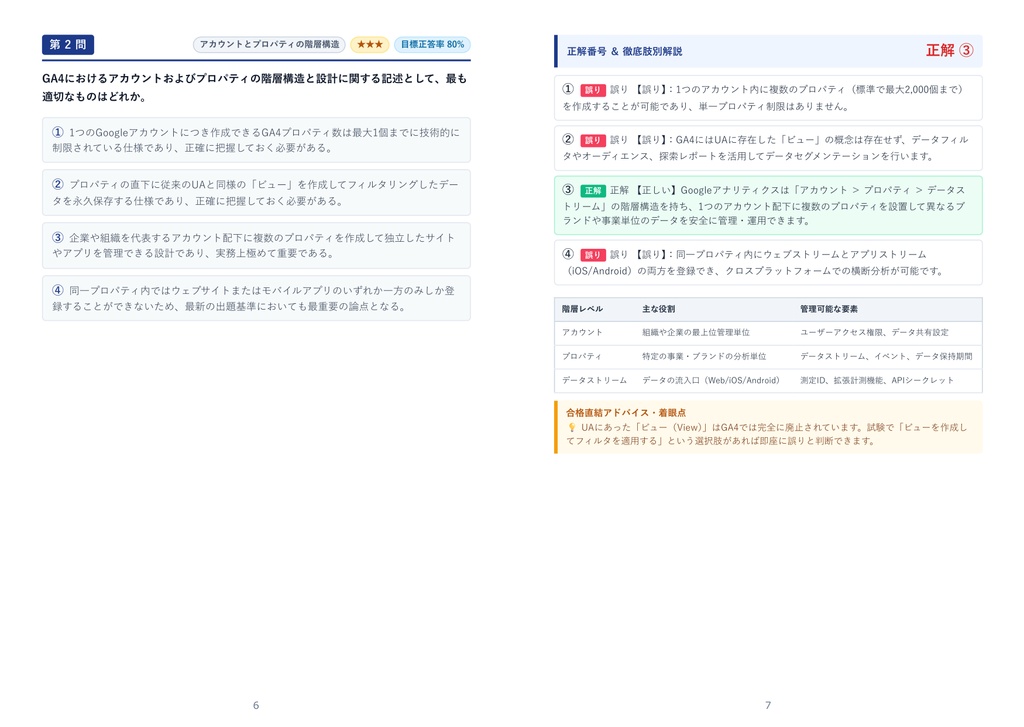
Task: Click the red 誤り badge in explanation ②
Action: (592, 140)
